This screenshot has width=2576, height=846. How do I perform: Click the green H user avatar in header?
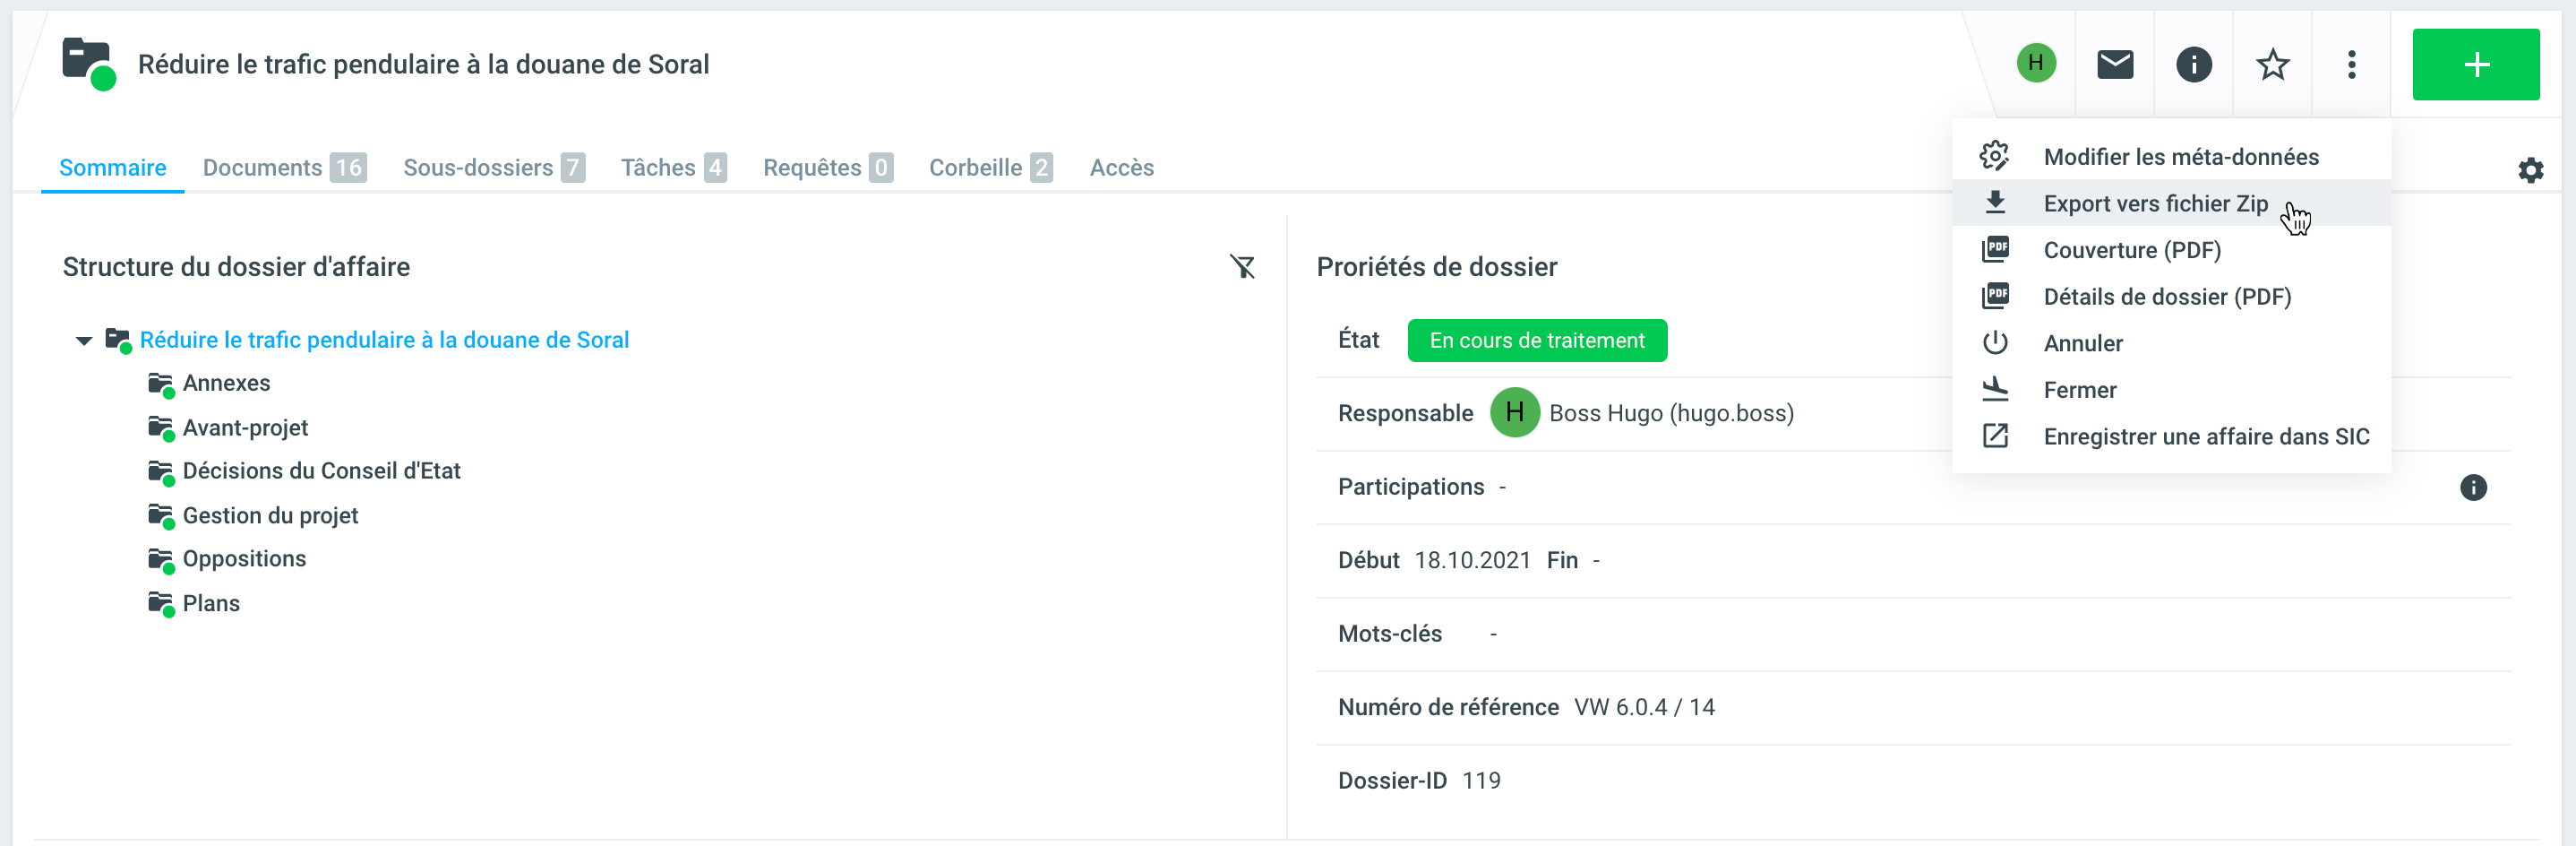click(2035, 64)
